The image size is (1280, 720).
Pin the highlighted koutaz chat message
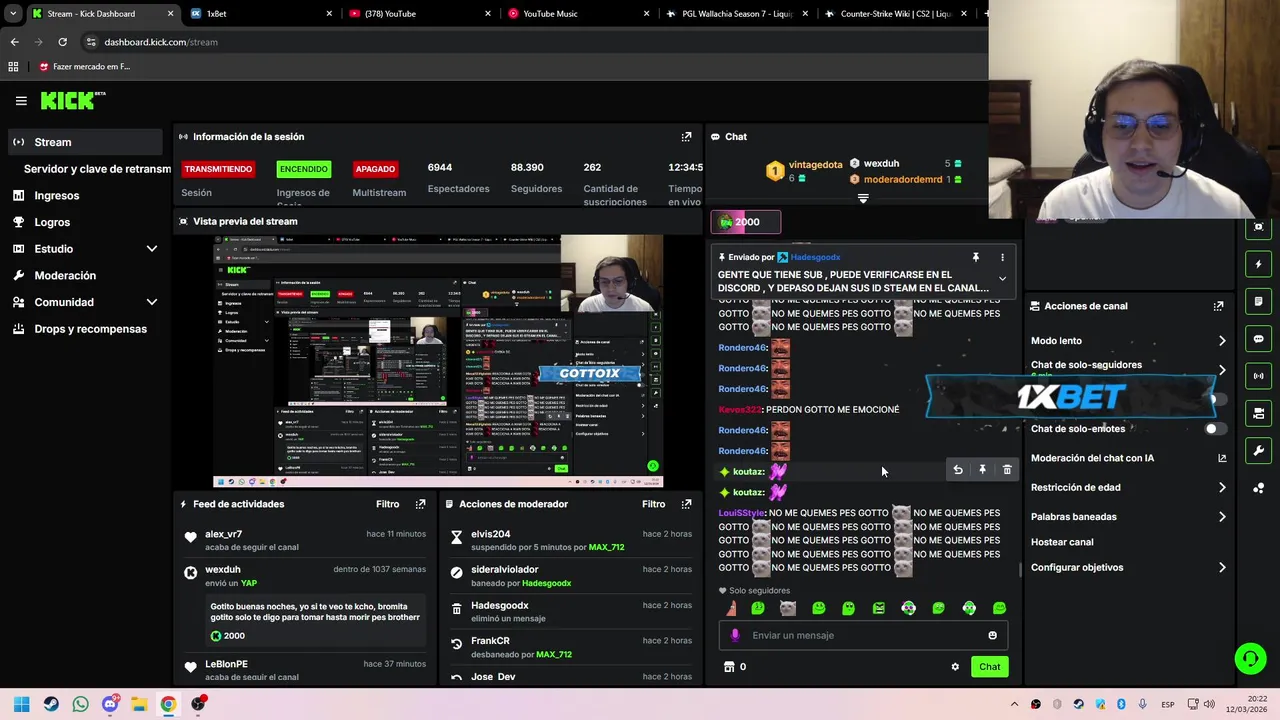[982, 470]
